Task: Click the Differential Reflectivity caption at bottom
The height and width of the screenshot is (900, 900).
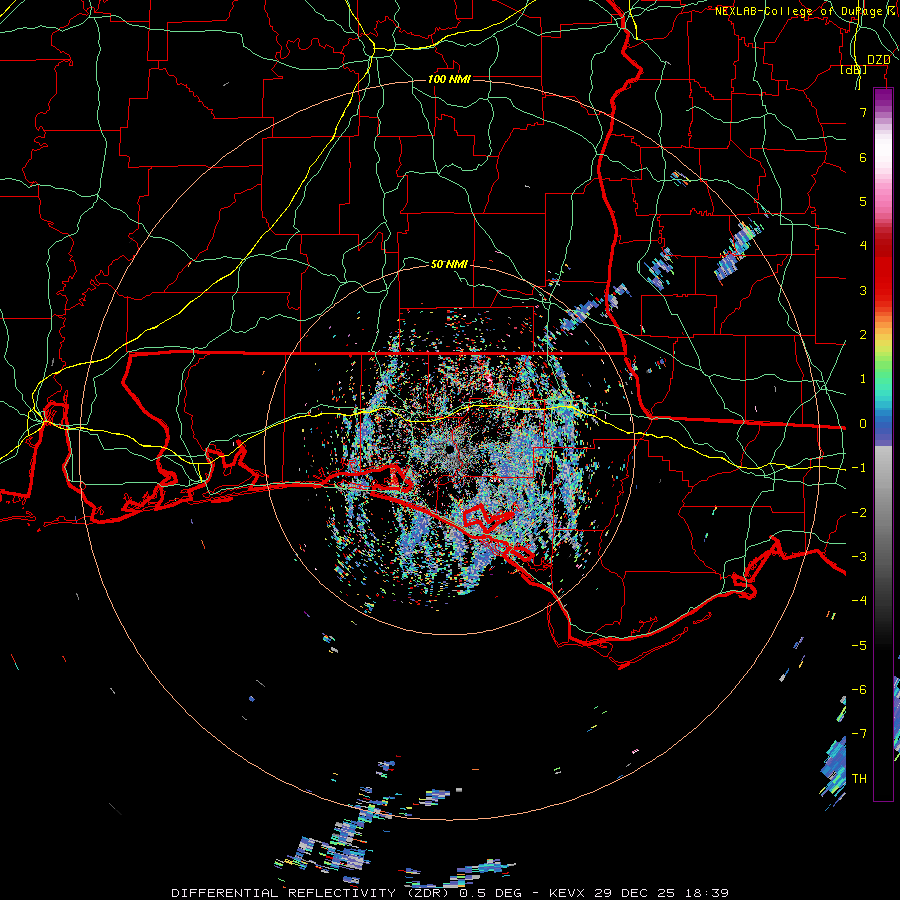Action: pyautogui.click(x=449, y=893)
